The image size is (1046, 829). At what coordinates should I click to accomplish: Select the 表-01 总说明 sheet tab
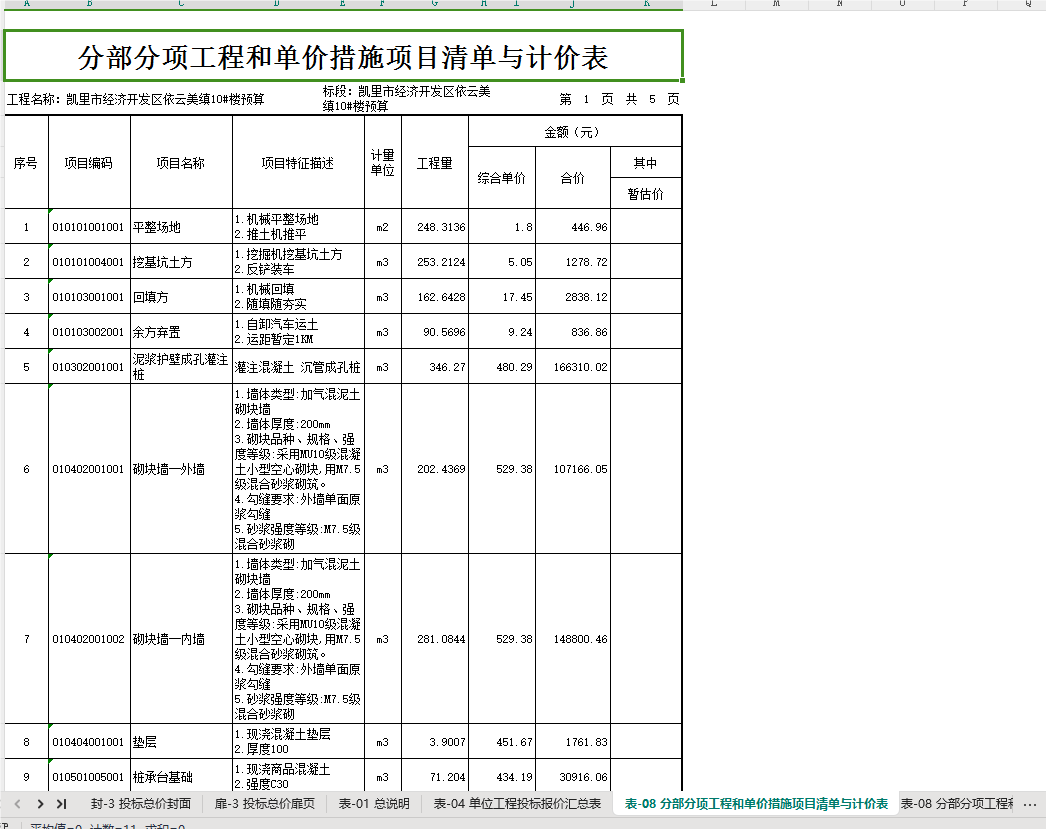click(374, 804)
